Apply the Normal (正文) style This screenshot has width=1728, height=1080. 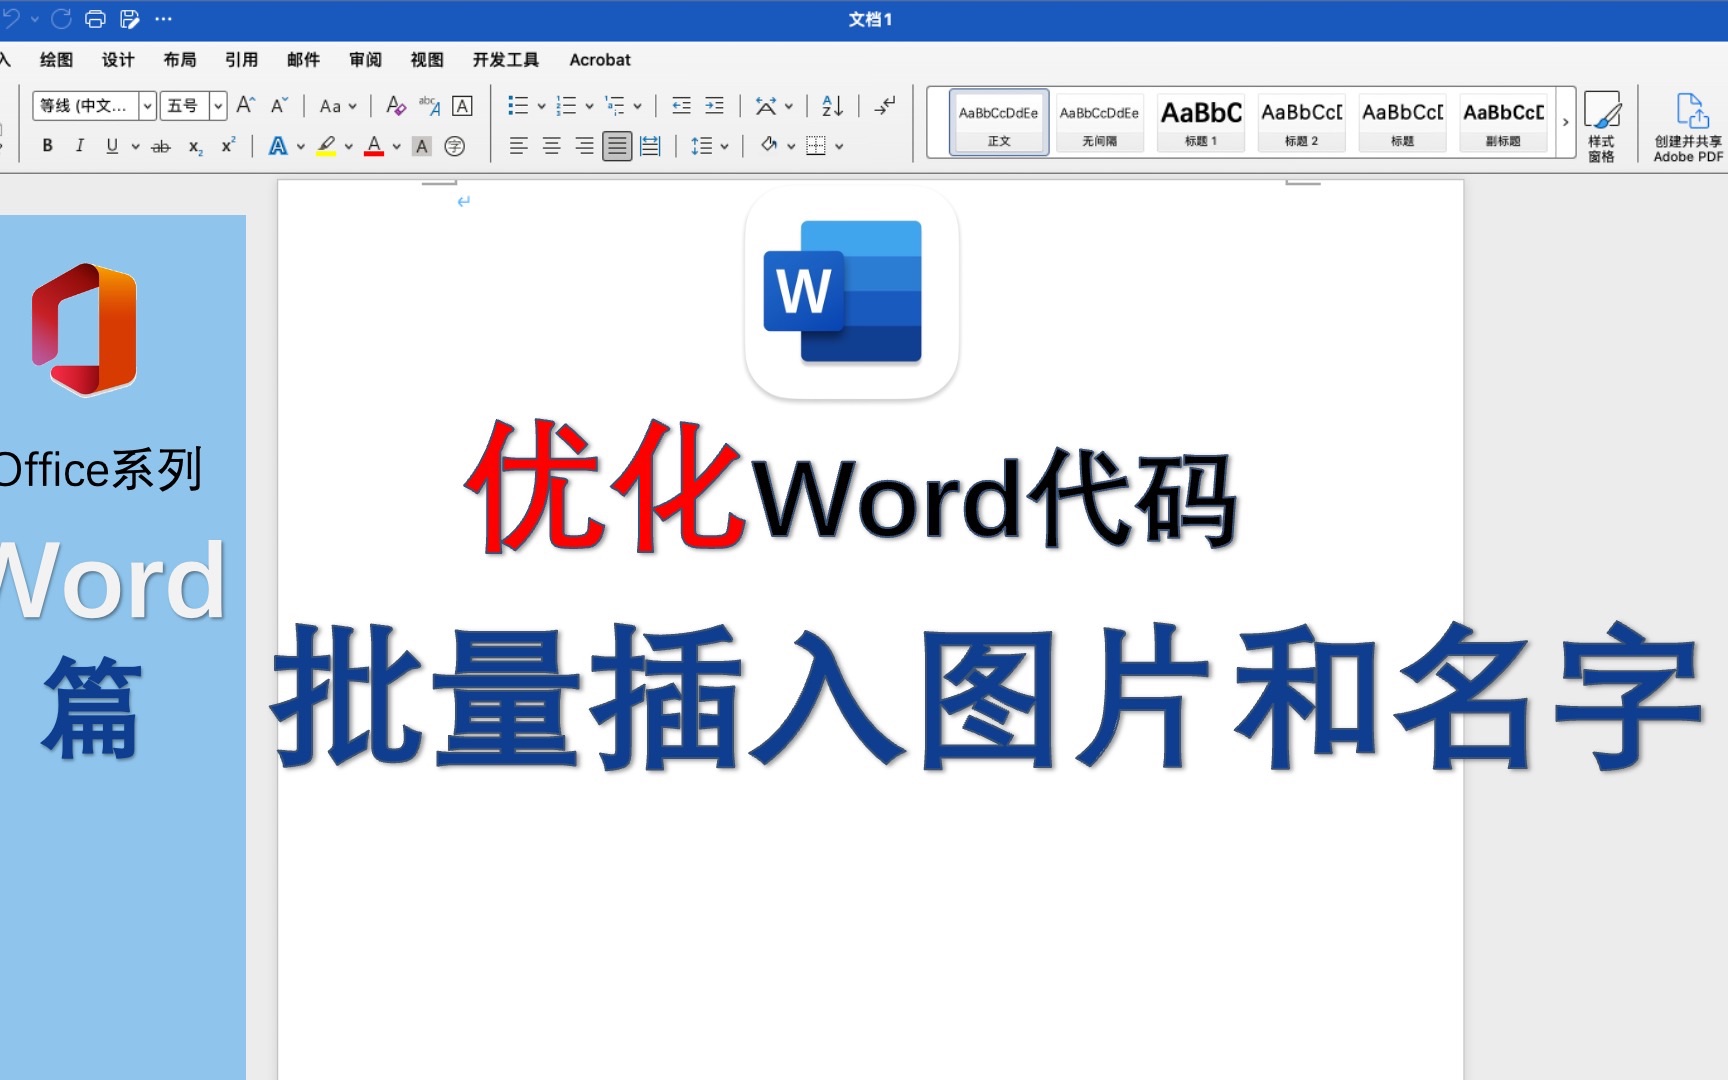coord(999,122)
